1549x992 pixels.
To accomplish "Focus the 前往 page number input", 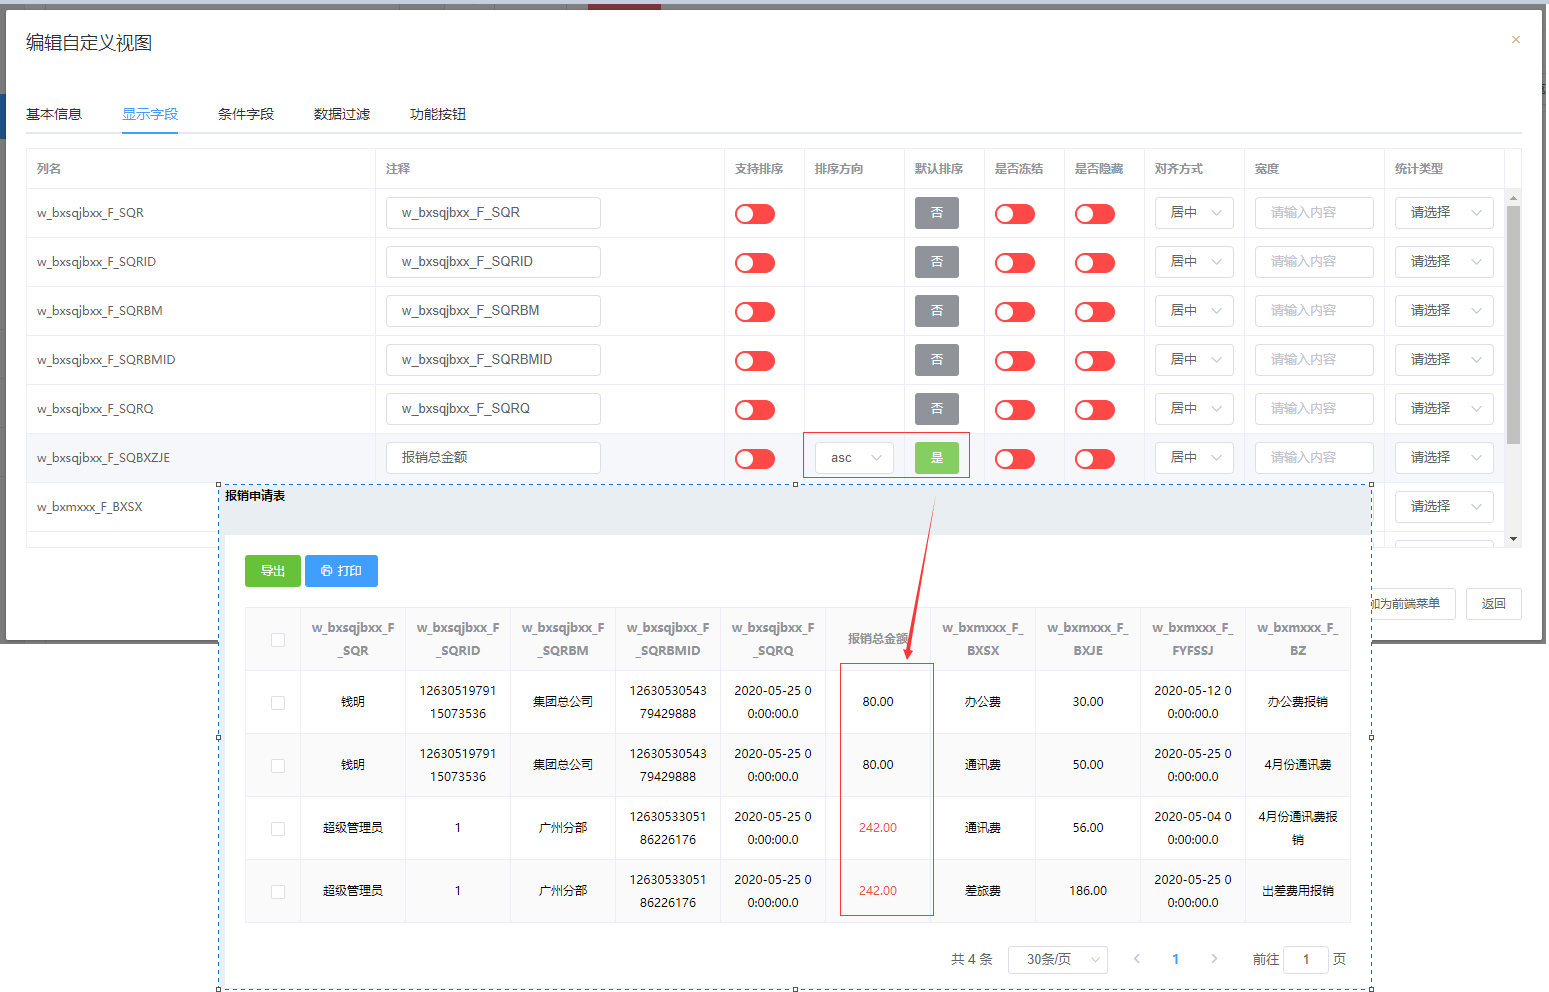I will [x=1306, y=960].
